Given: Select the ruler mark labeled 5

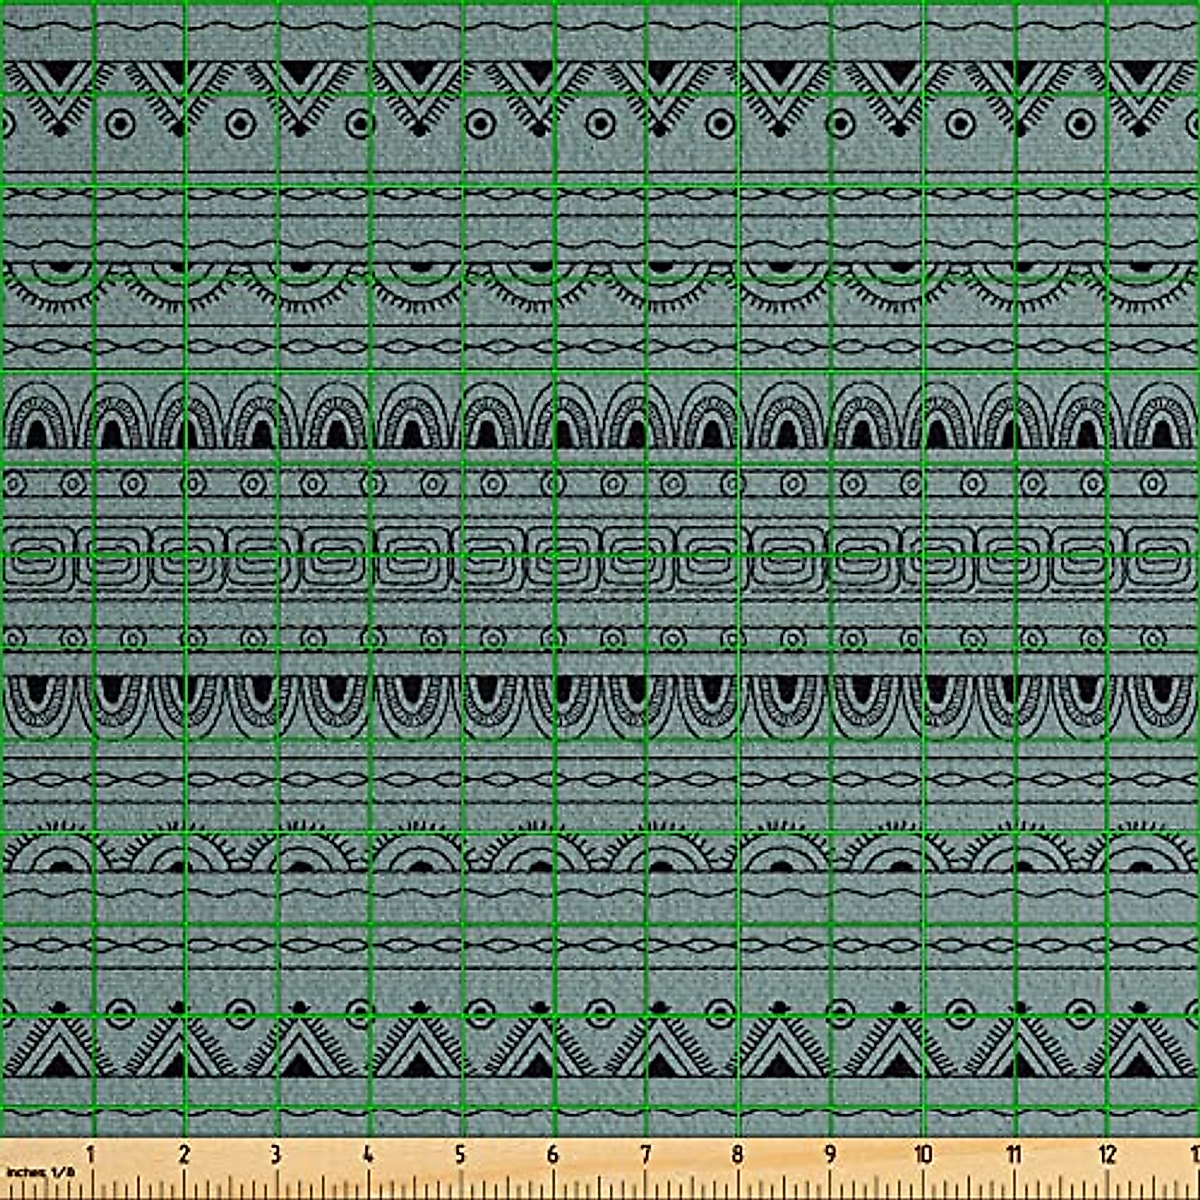Looking at the screenshot, I should click(460, 1154).
